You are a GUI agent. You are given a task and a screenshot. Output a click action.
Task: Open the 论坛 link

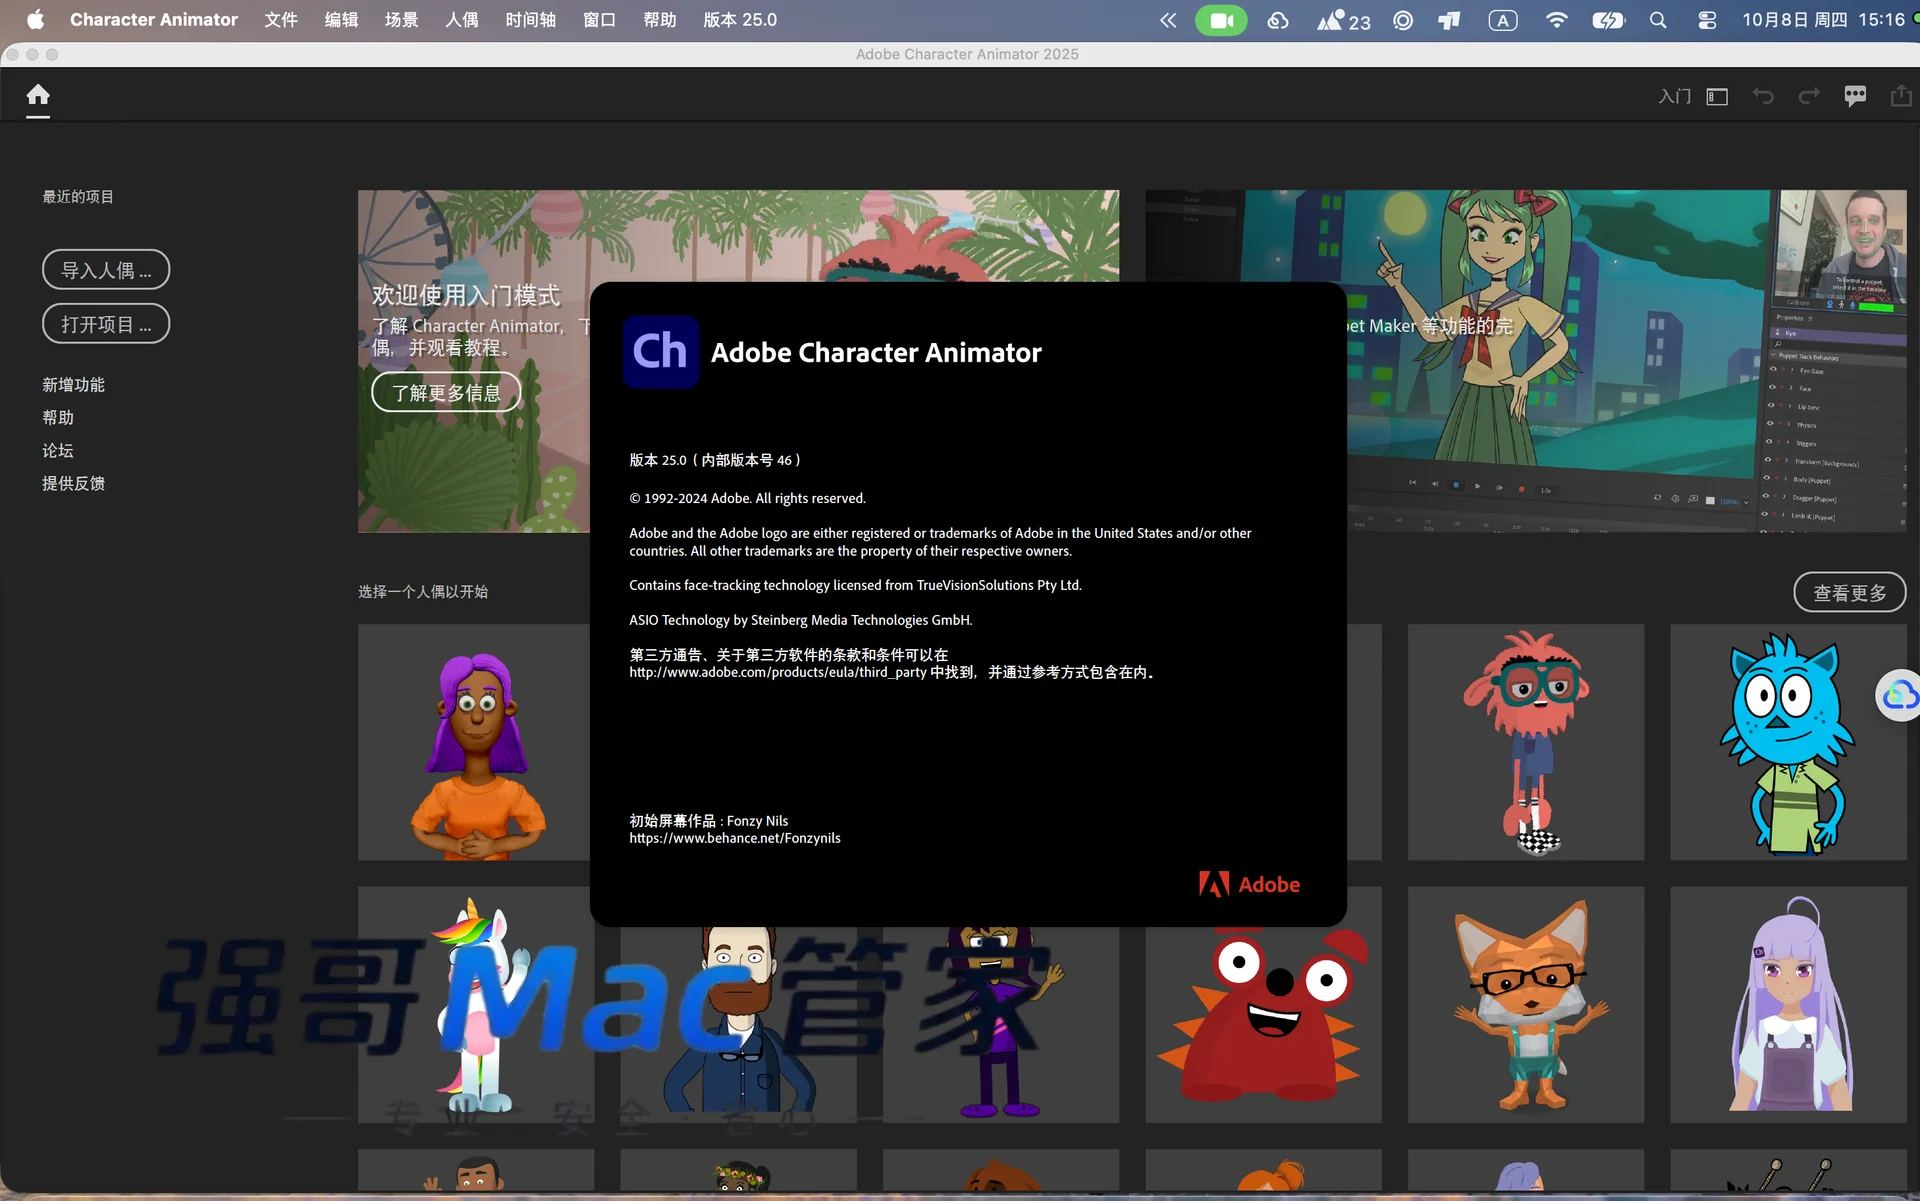click(x=58, y=451)
